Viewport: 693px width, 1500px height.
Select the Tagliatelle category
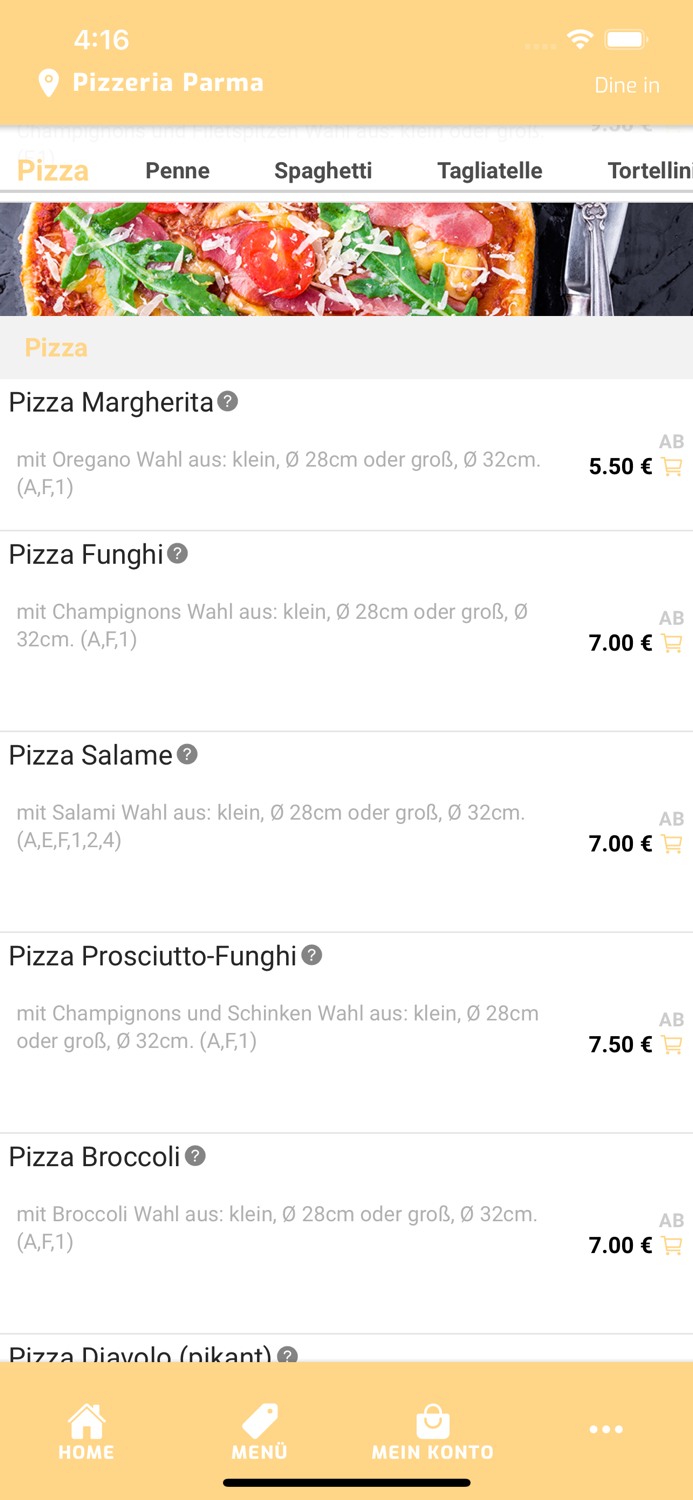[489, 171]
